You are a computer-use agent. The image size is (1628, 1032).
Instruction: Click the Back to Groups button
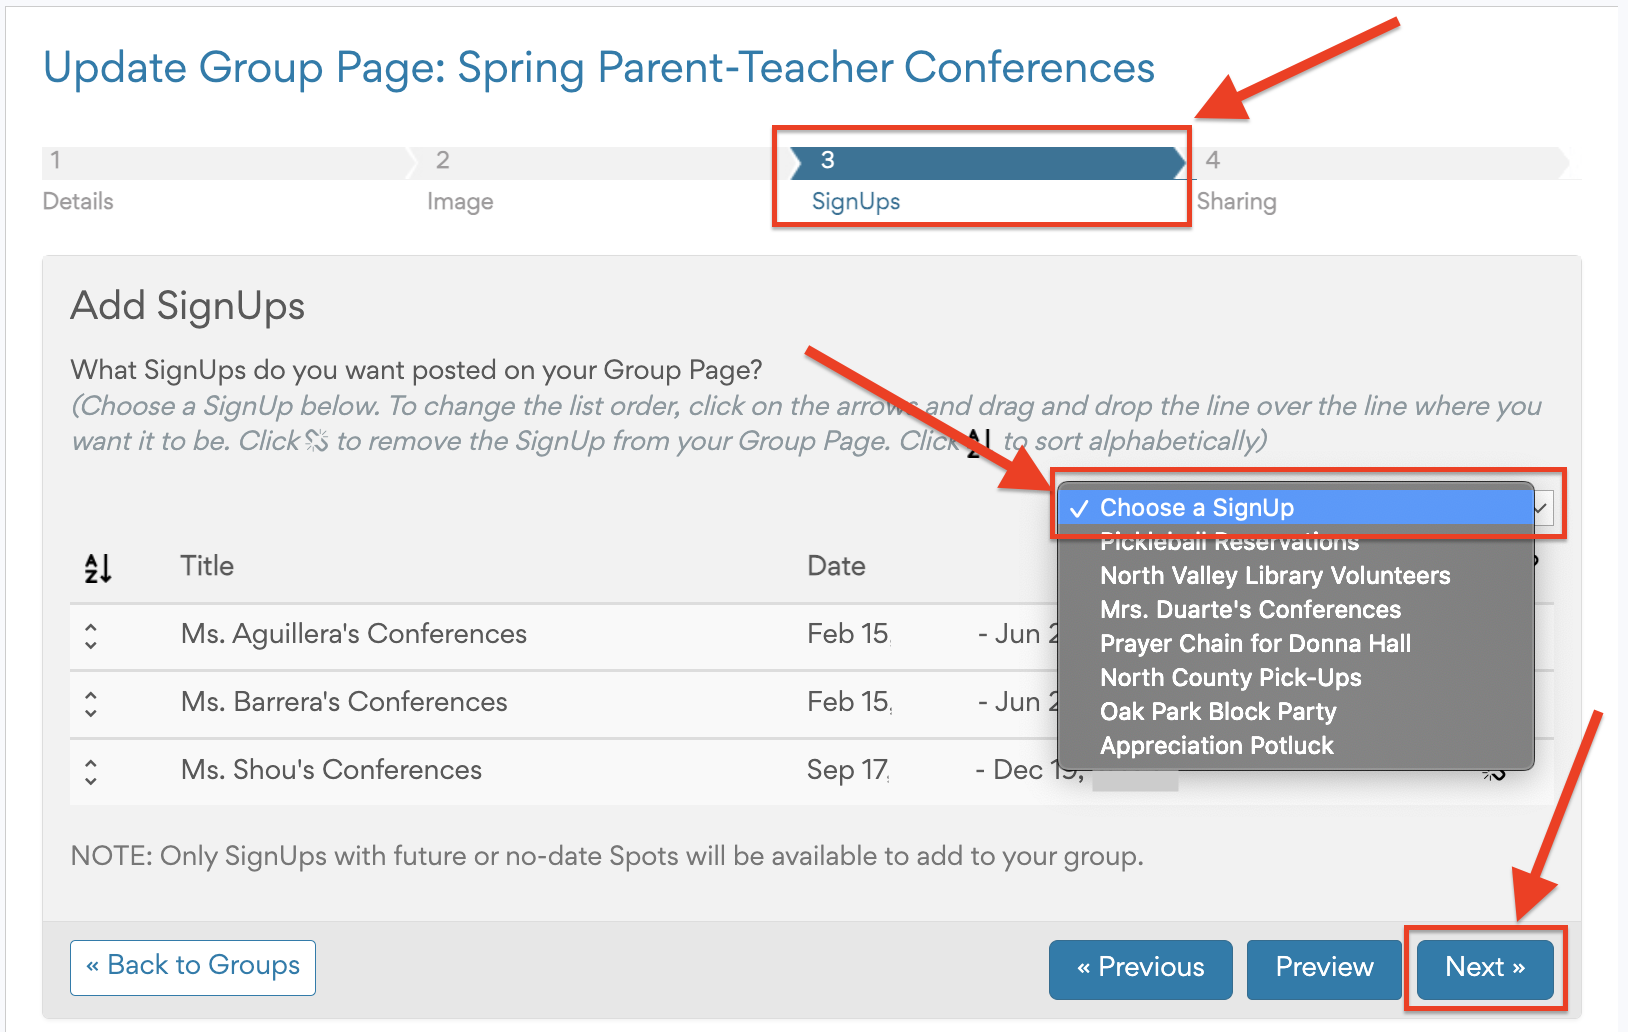coord(193,967)
